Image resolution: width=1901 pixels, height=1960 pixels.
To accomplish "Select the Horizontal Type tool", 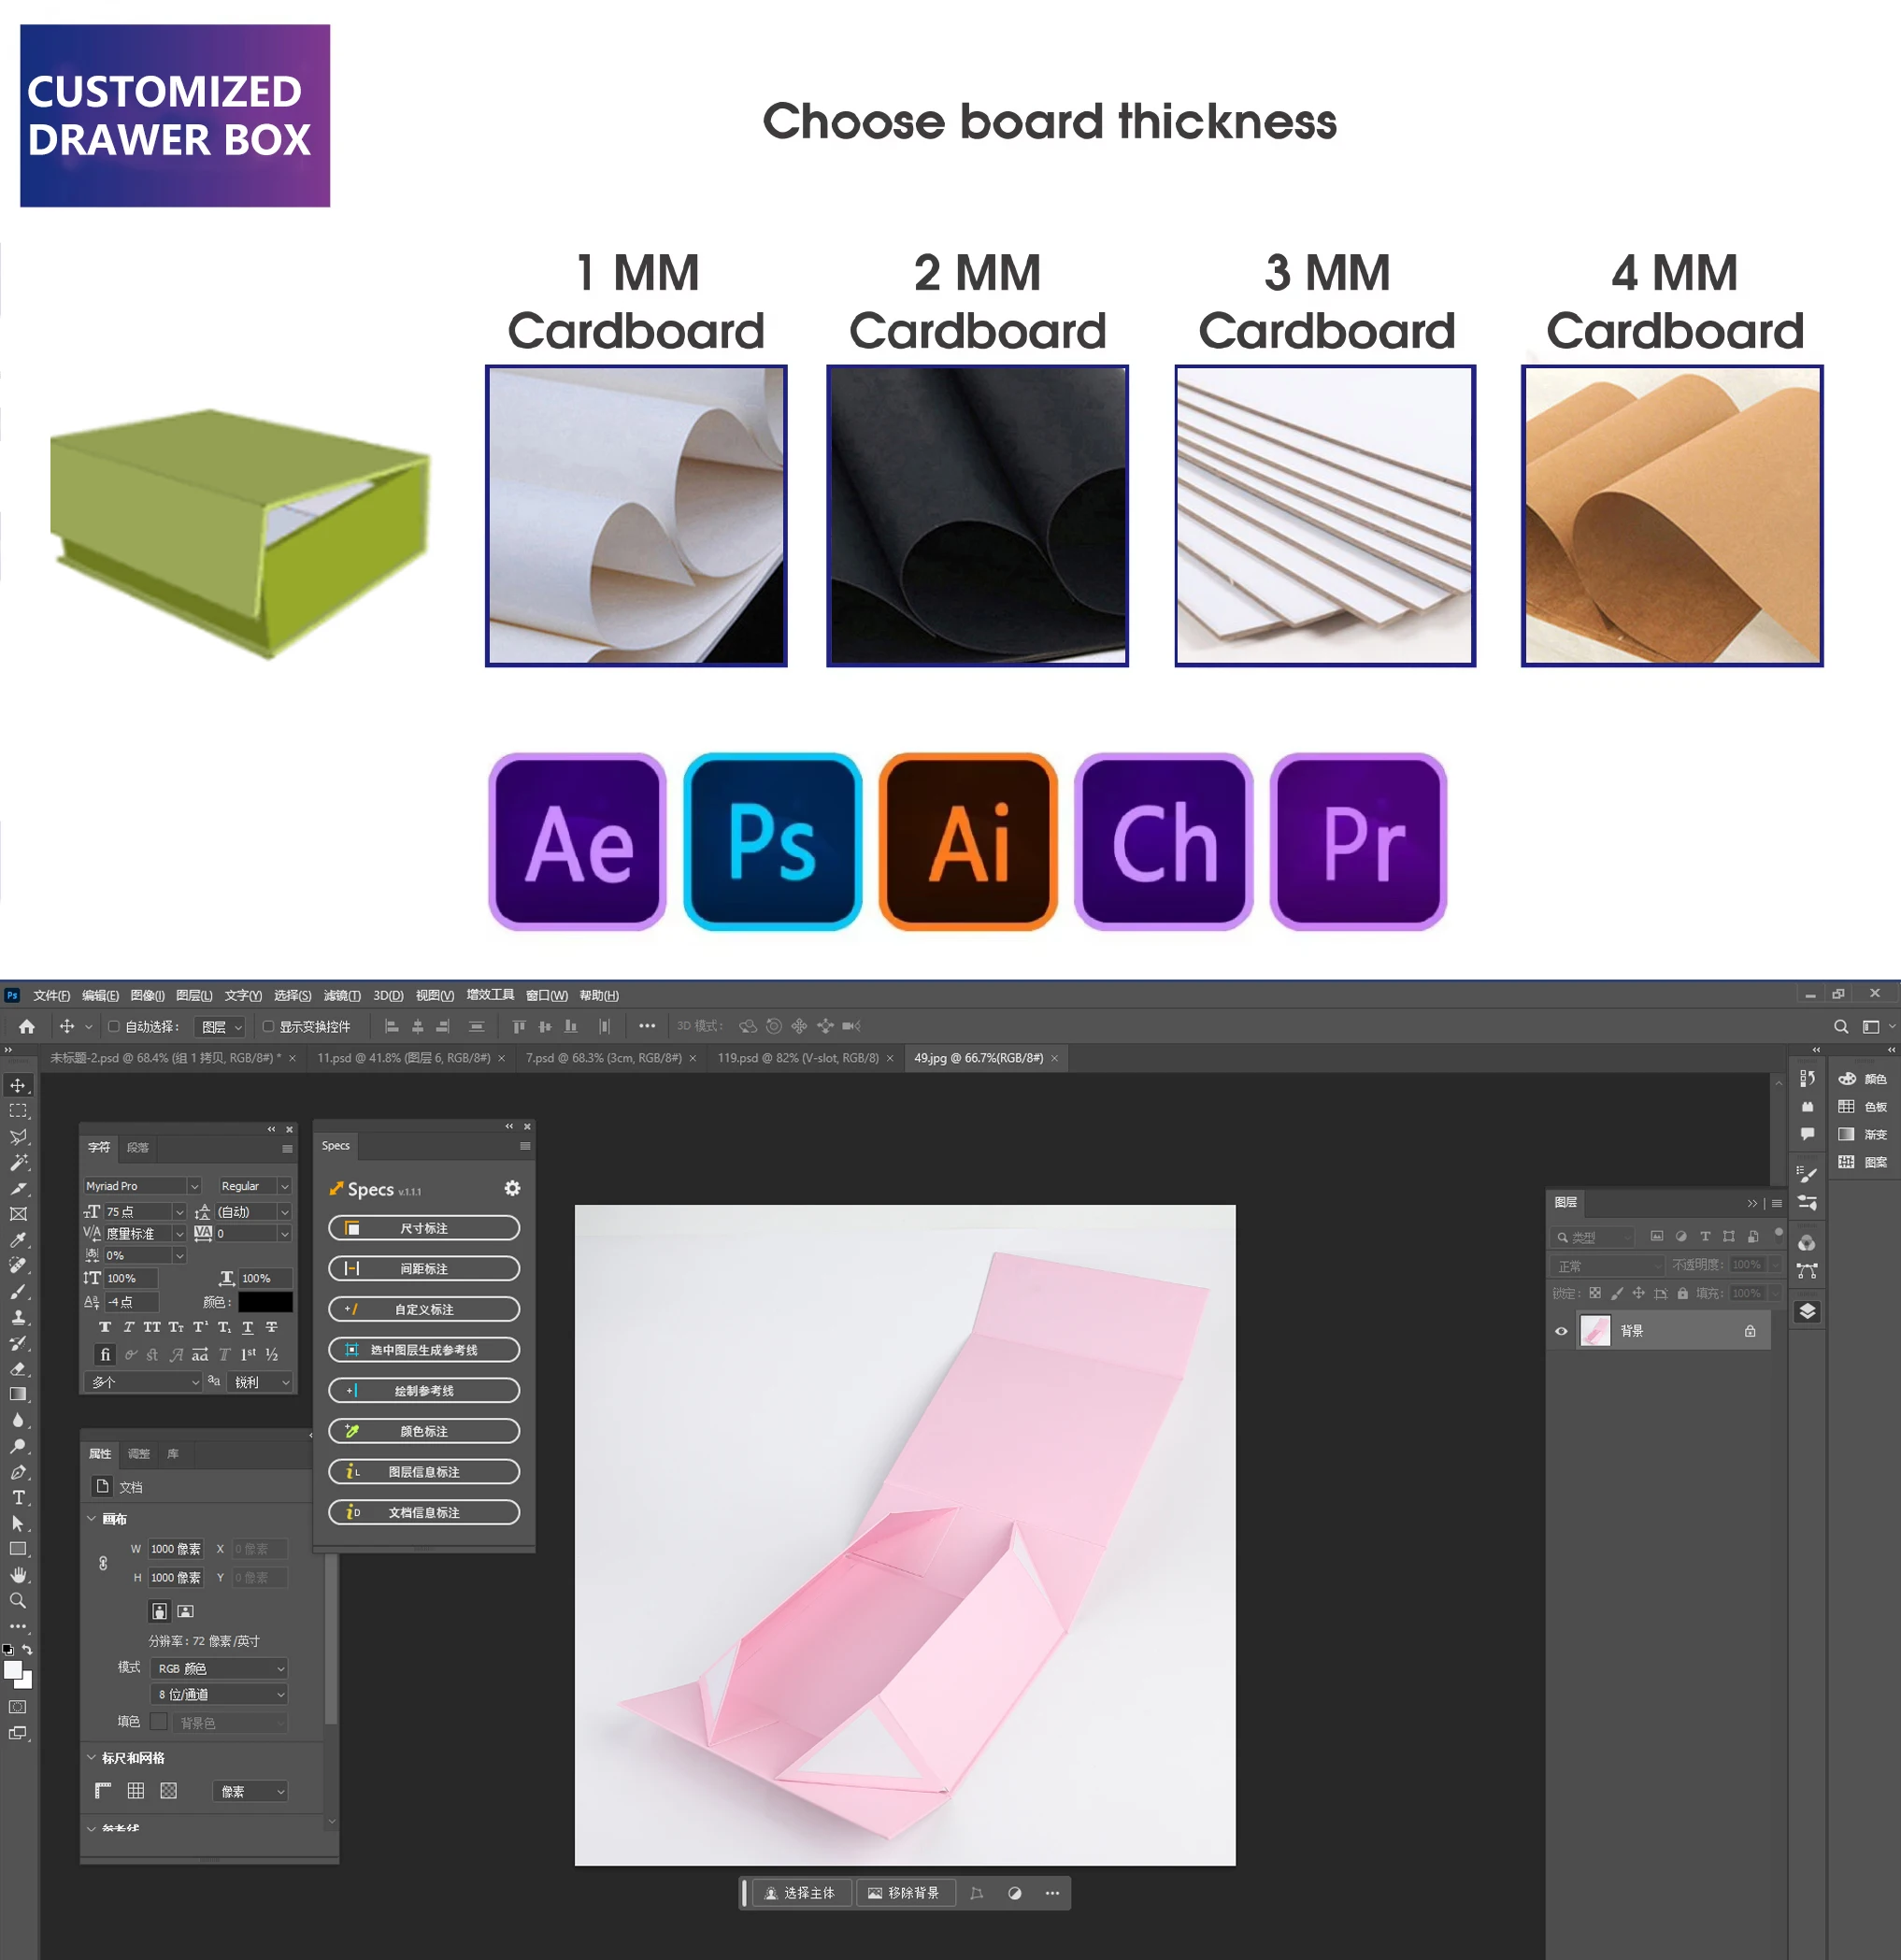I will click(18, 1497).
